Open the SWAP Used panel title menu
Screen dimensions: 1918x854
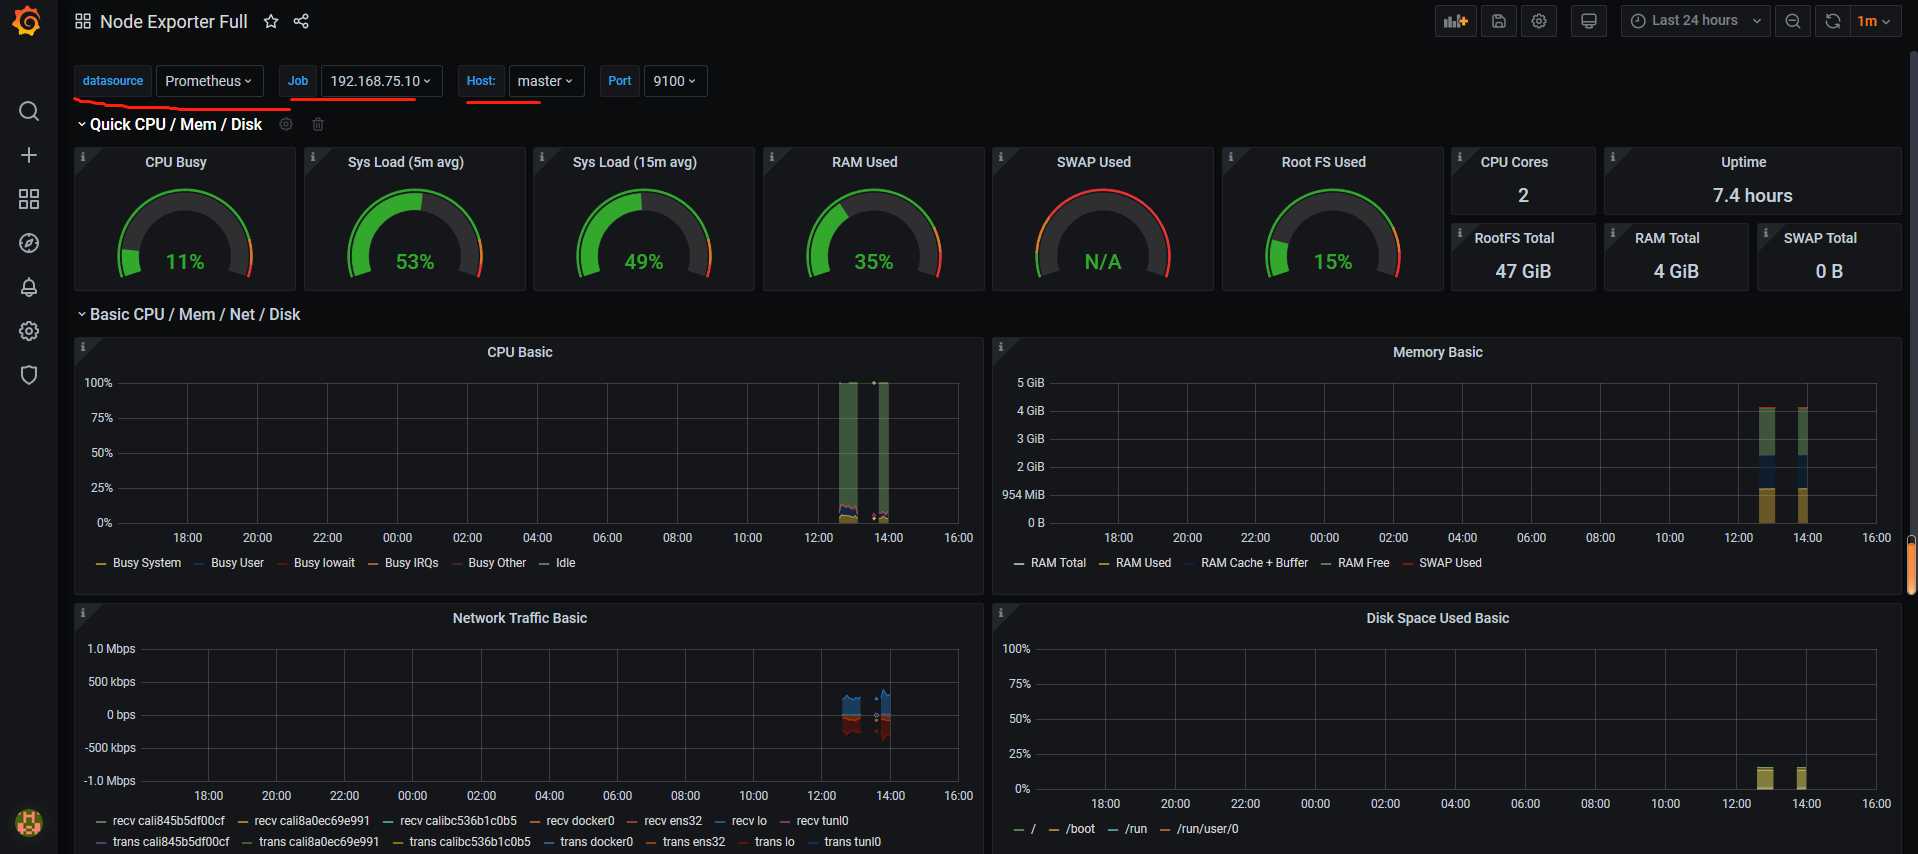pos(1094,162)
